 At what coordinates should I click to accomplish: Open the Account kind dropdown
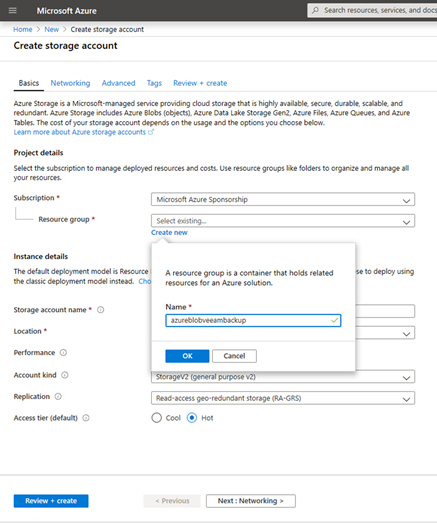(283, 377)
